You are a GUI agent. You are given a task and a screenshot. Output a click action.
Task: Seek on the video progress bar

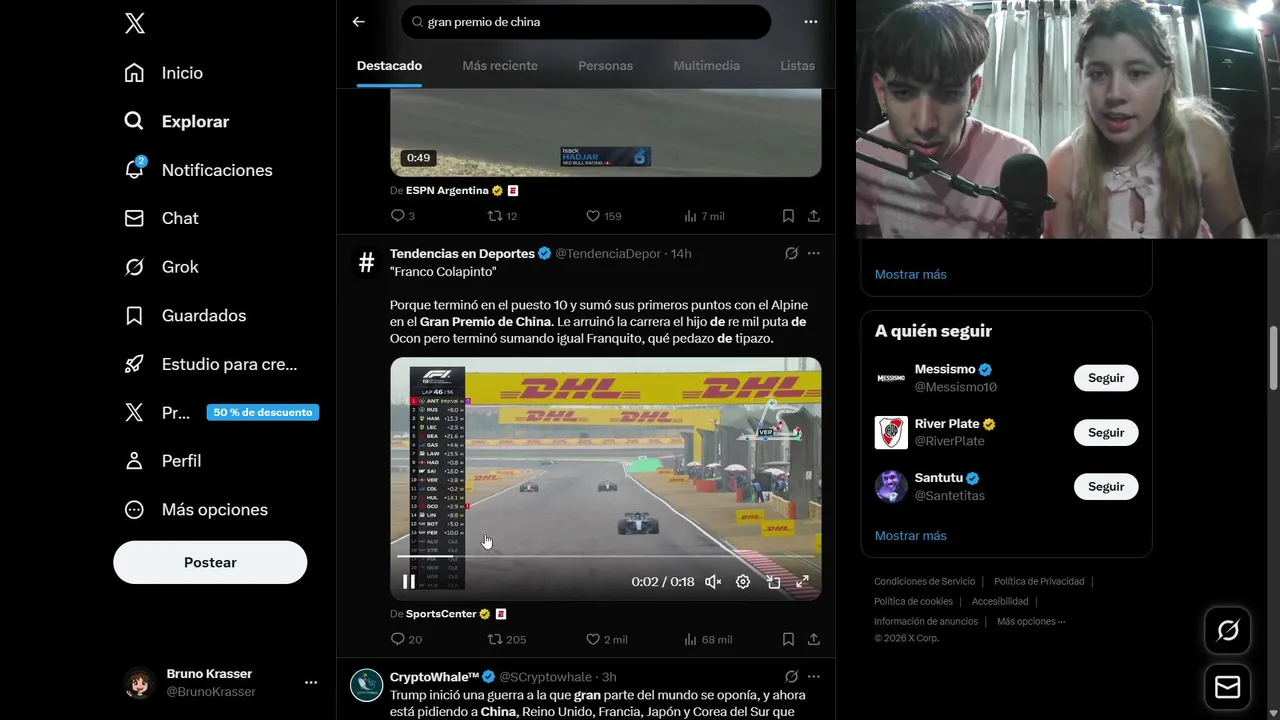[606, 556]
